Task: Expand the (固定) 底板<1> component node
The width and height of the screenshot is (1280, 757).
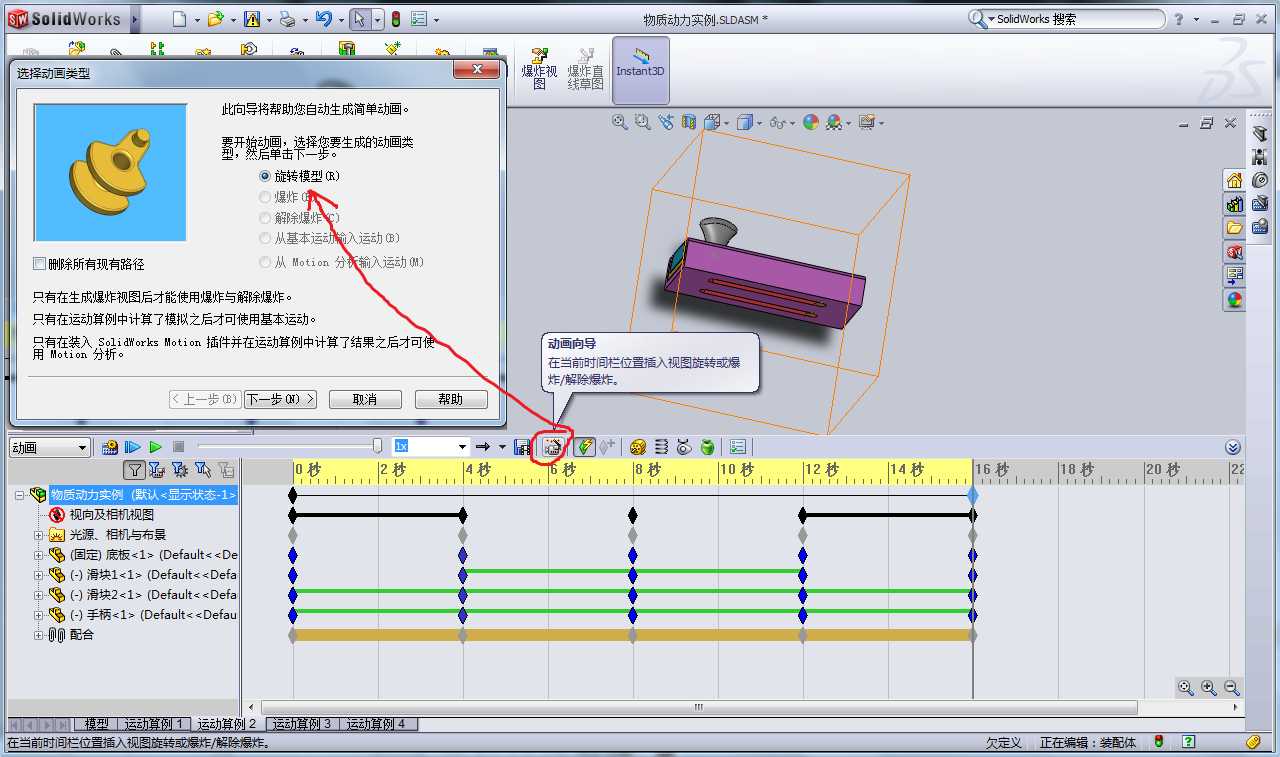Action: click(40, 555)
